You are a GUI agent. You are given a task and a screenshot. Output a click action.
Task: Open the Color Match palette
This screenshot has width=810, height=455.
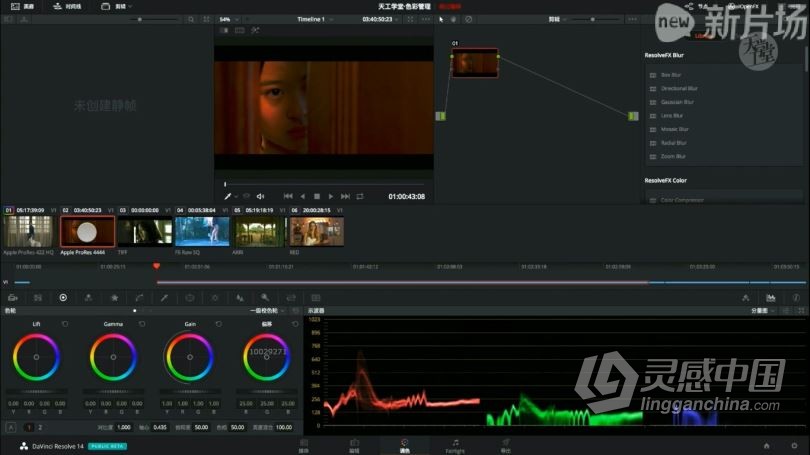38,298
